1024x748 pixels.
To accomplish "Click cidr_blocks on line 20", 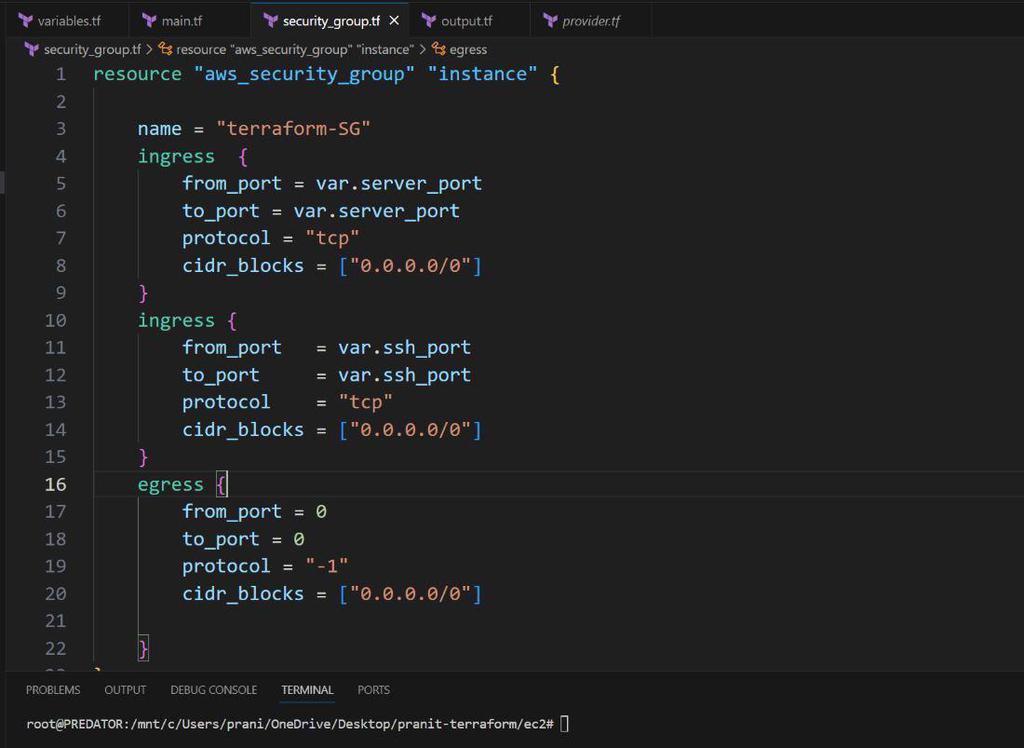I will click(x=243, y=594).
